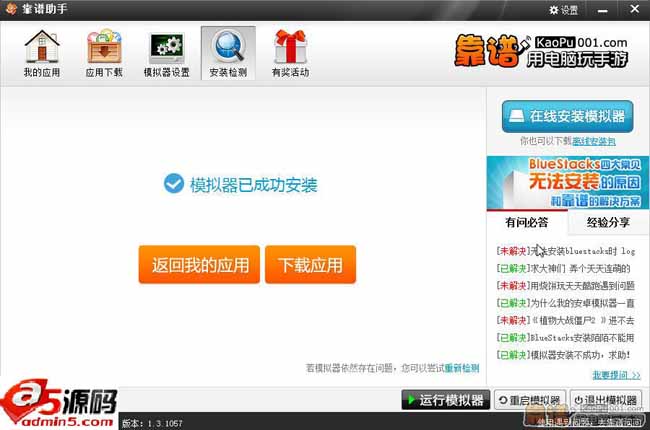Click 重启模拟器 button
Screen dimensions: 650x430
pyautogui.click(x=530, y=400)
